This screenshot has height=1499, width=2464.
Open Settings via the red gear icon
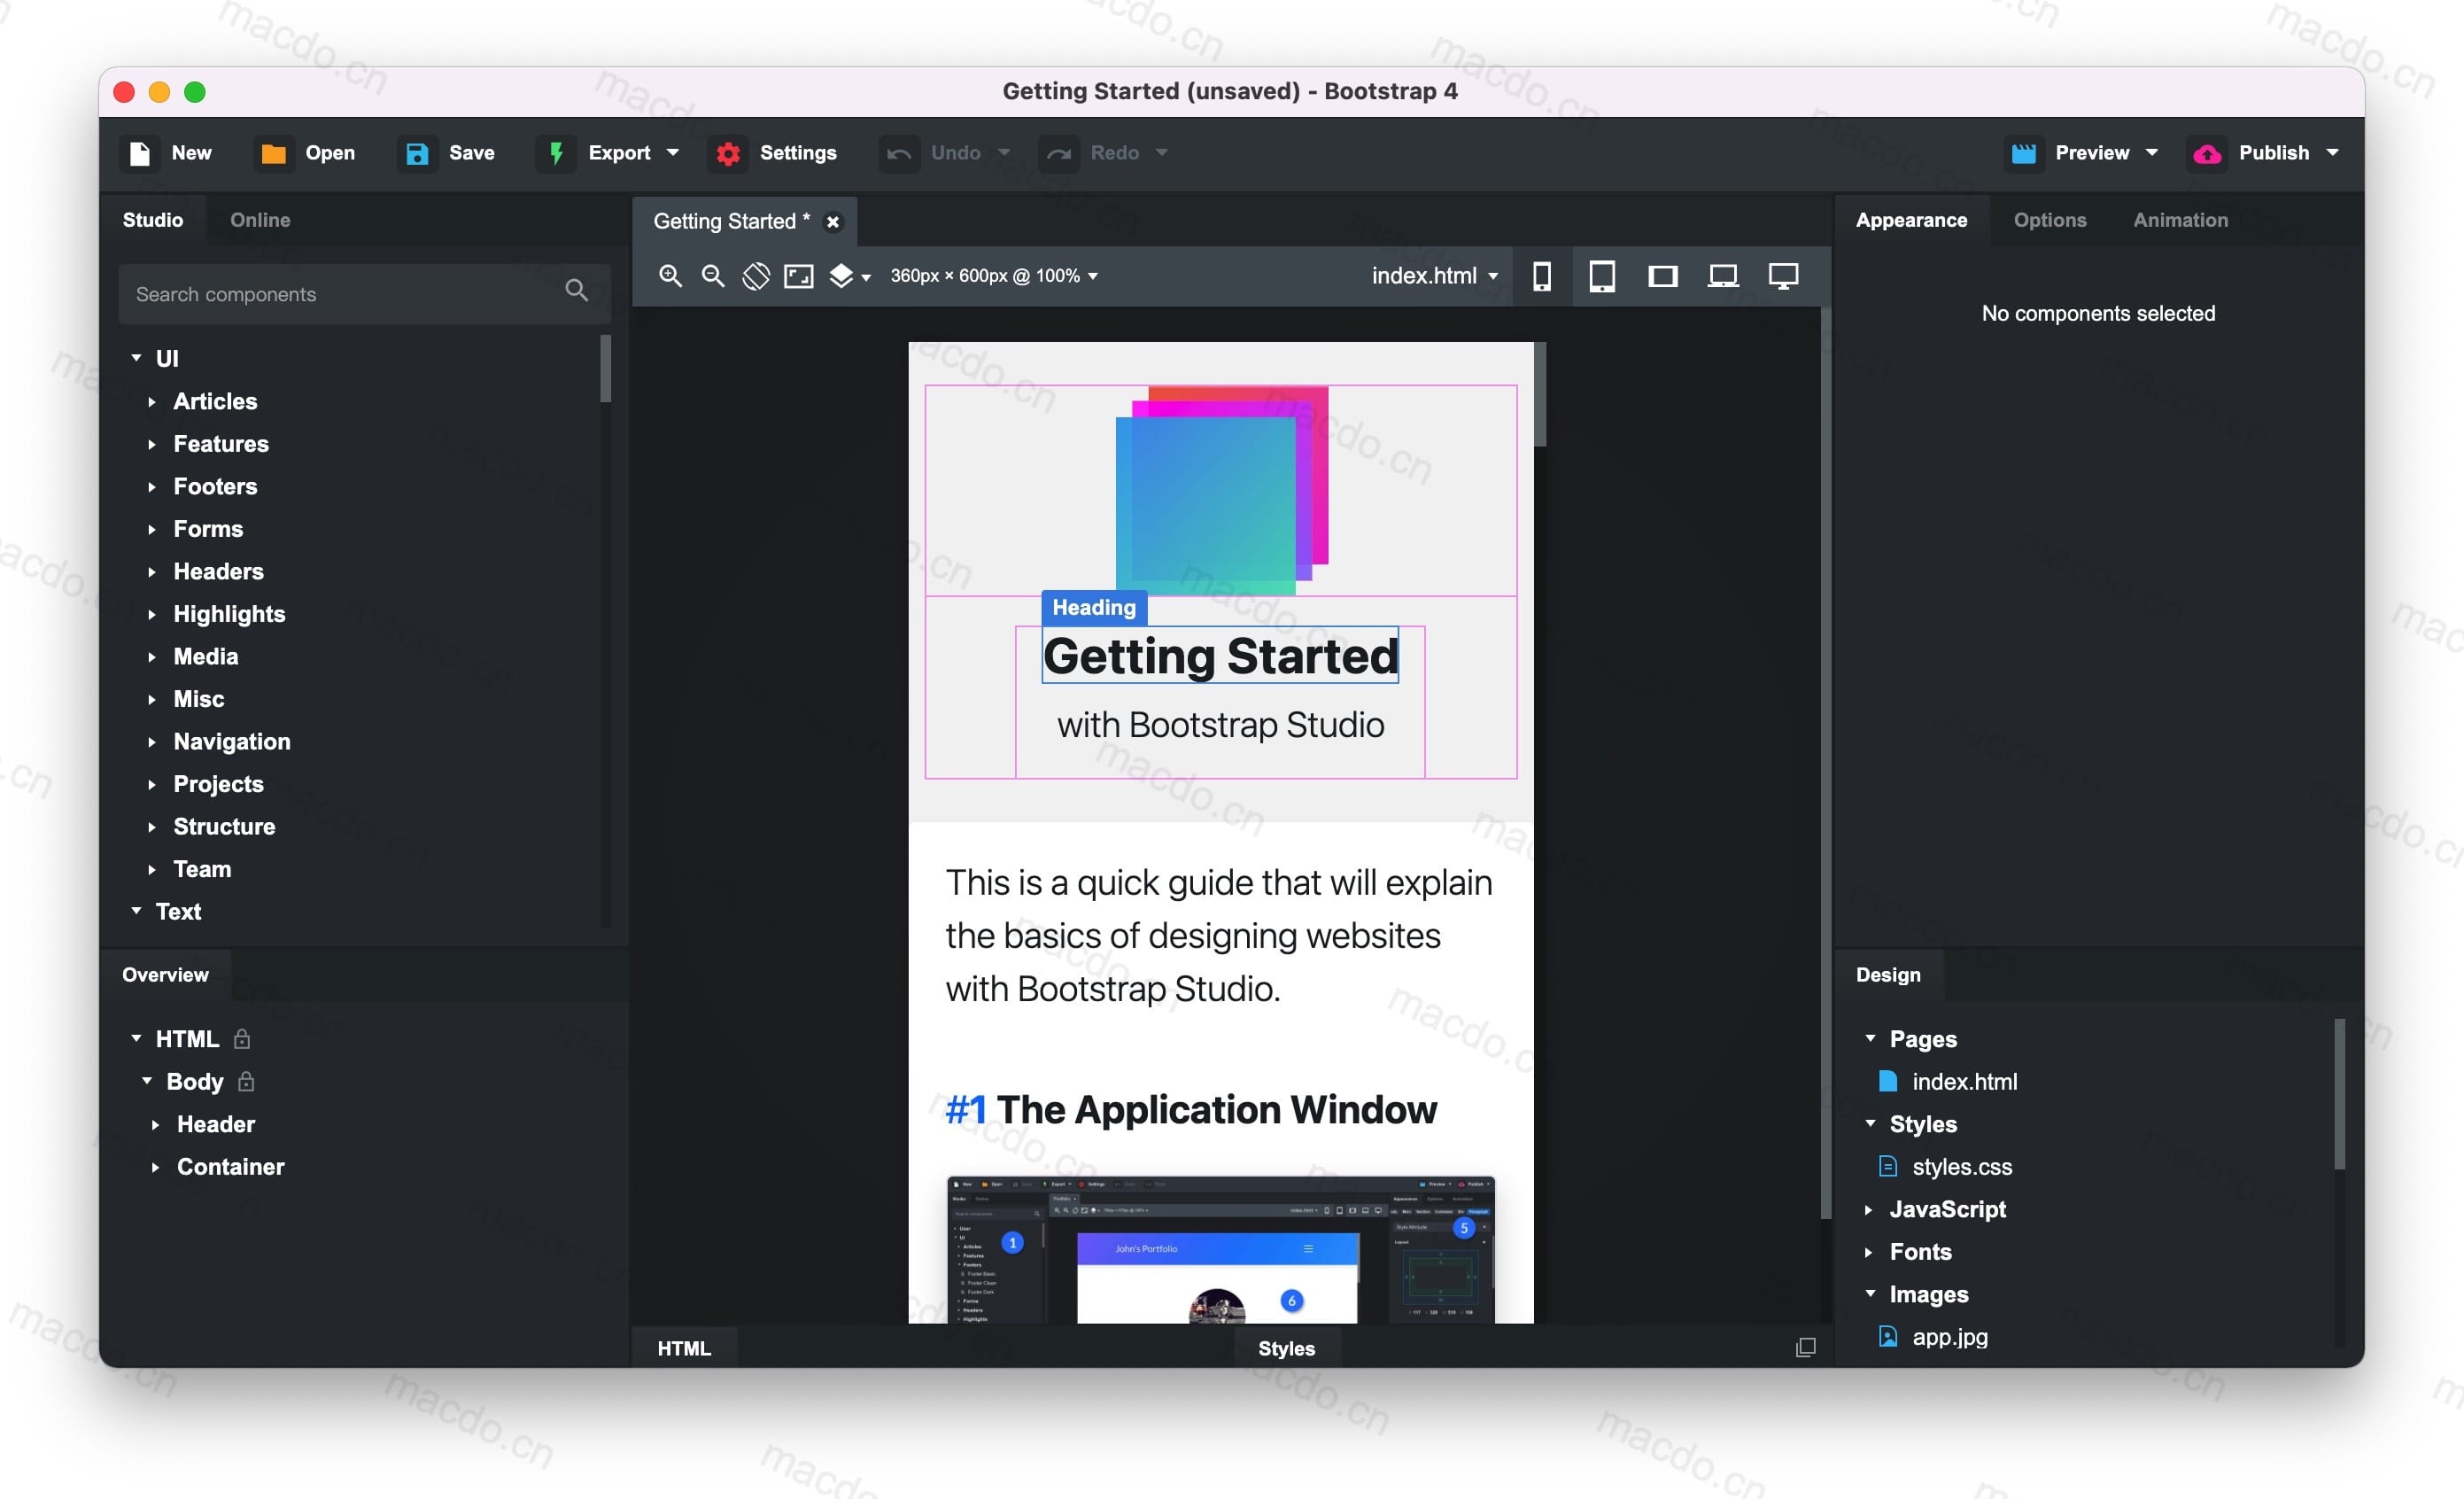pos(728,153)
